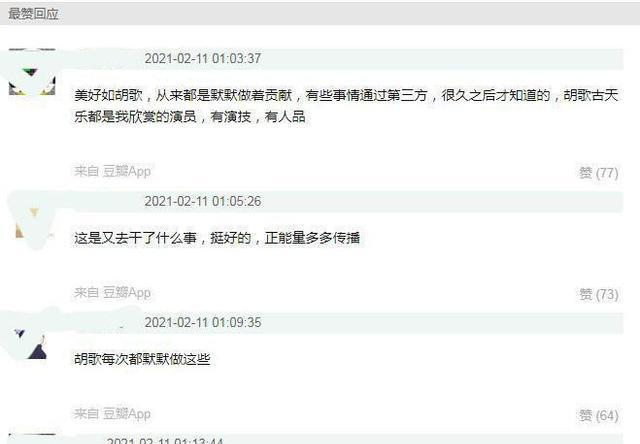Image resolution: width=640 pixels, height=444 pixels.
Task: Click the 最赞回应 section header
Action: [x=33, y=14]
